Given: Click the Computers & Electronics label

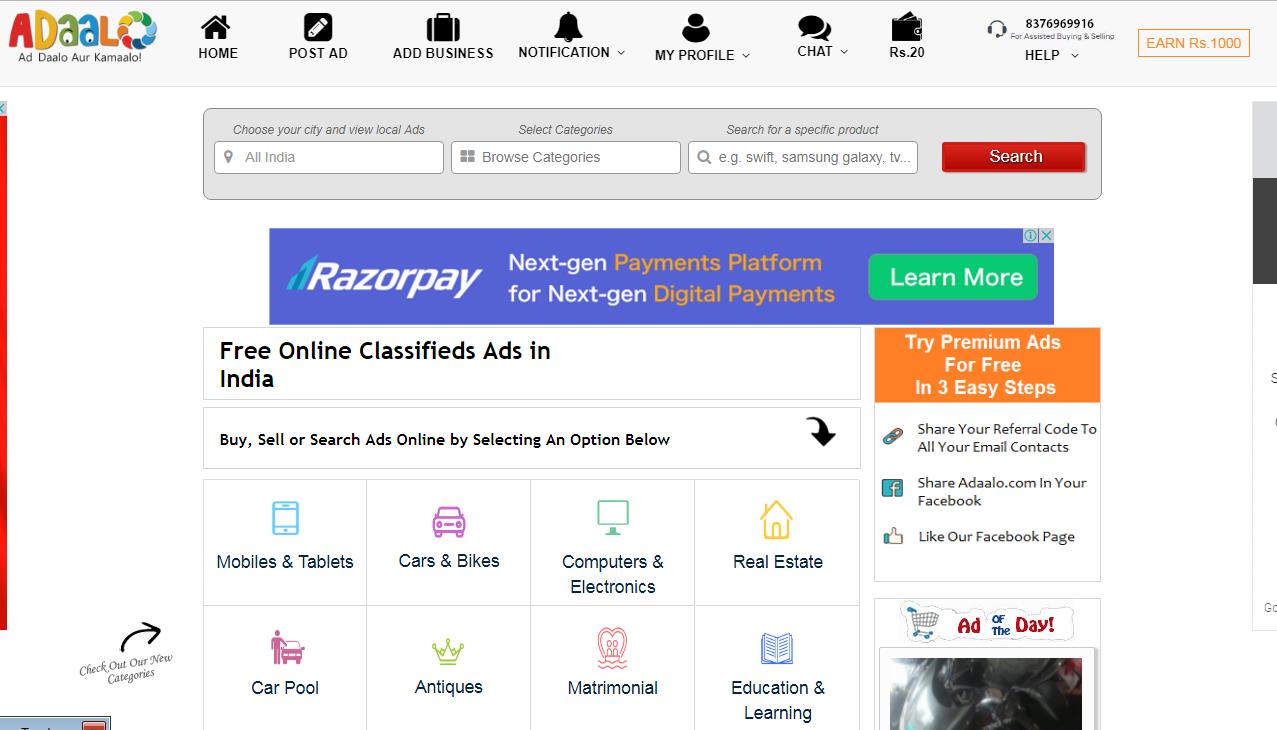Looking at the screenshot, I should [613, 574].
